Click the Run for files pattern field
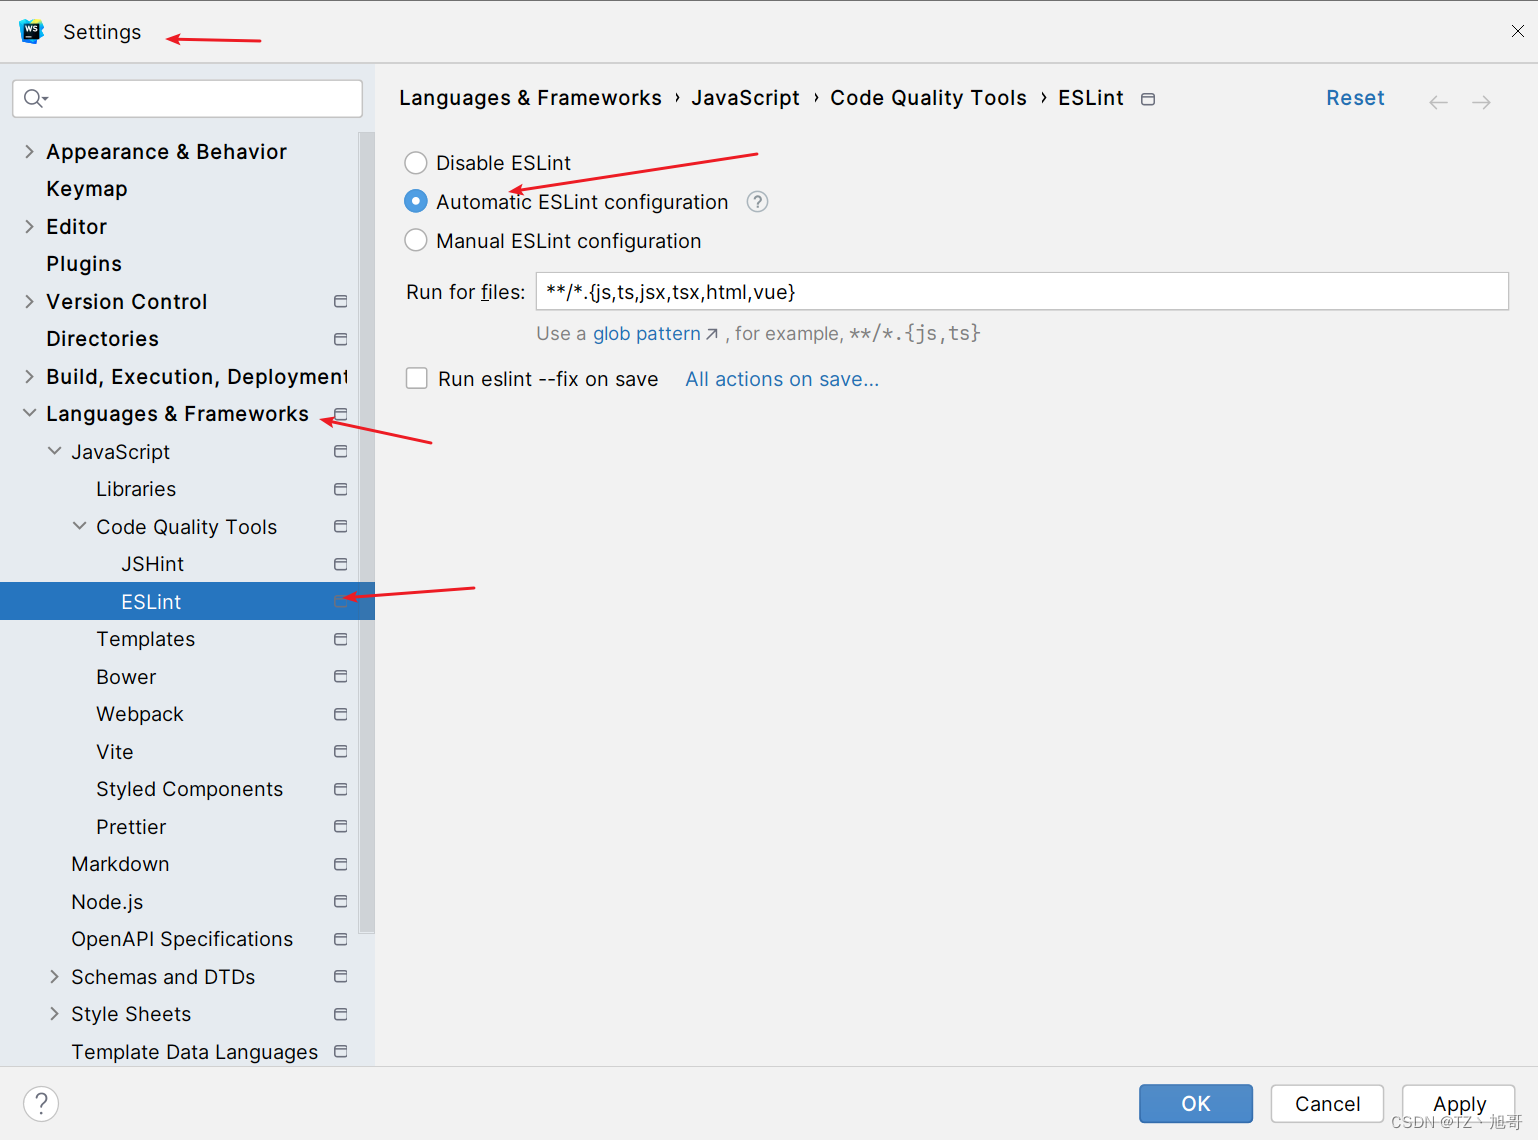The width and height of the screenshot is (1538, 1140). [1022, 291]
